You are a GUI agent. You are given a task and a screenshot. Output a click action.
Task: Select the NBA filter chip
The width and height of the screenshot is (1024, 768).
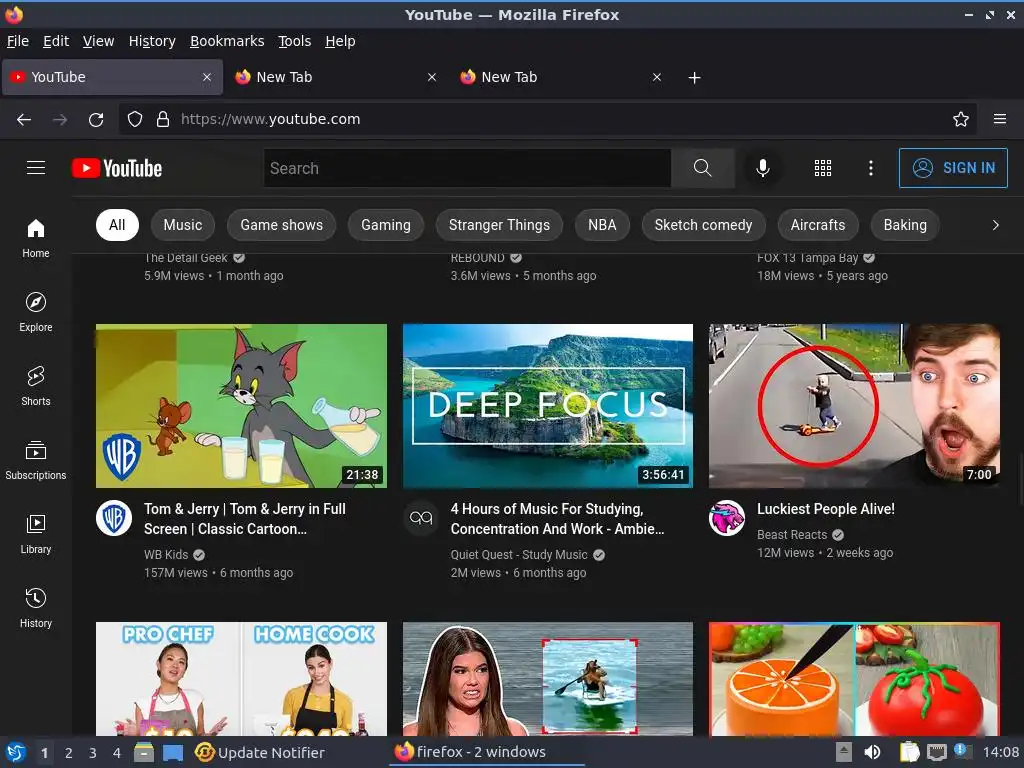tap(601, 225)
